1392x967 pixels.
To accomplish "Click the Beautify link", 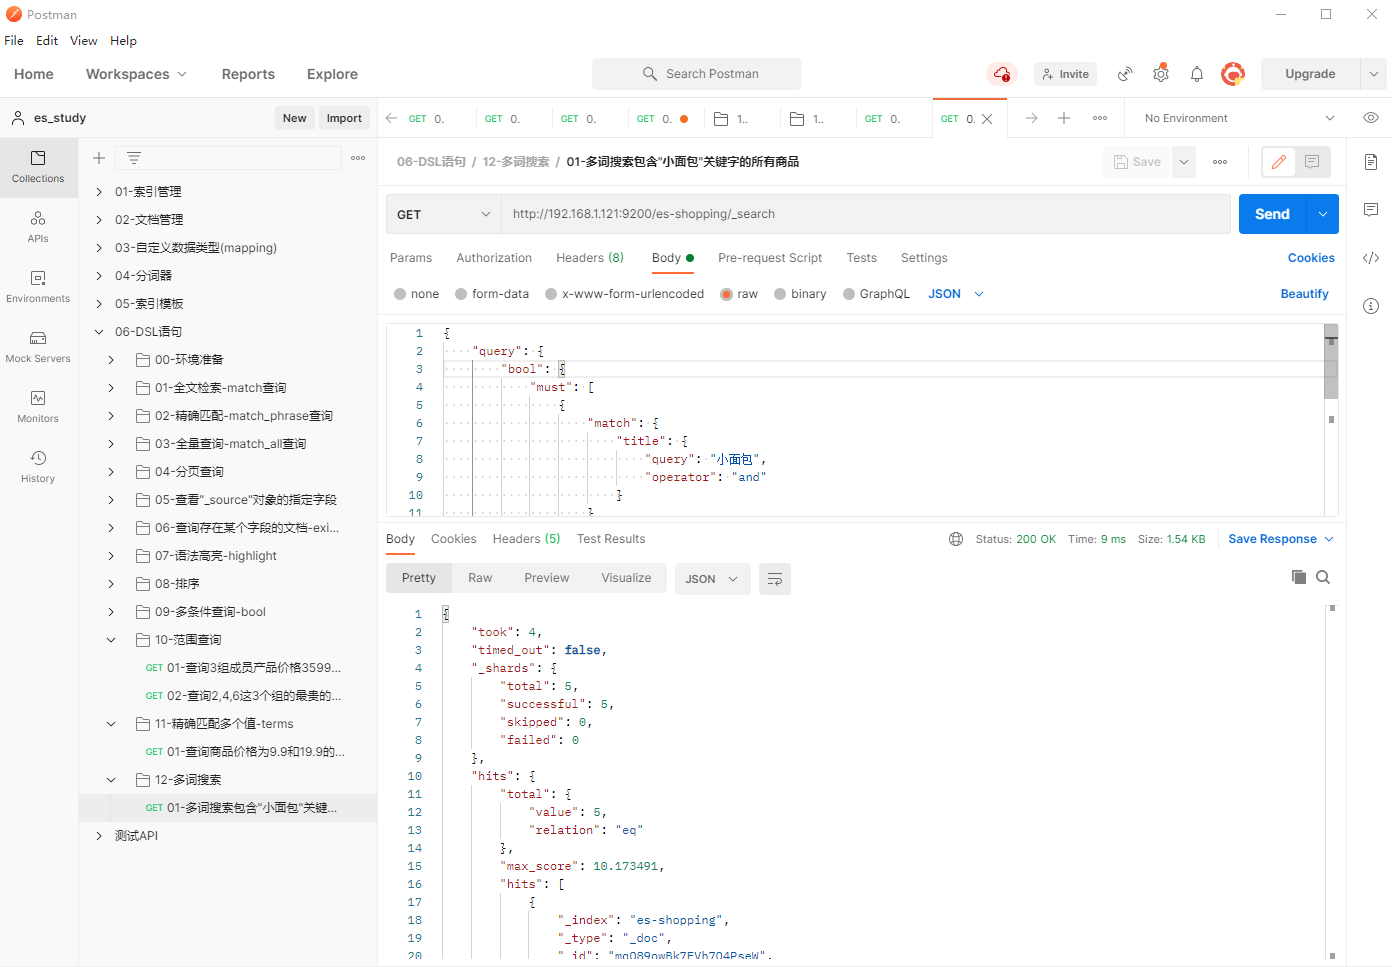I will tap(1304, 294).
